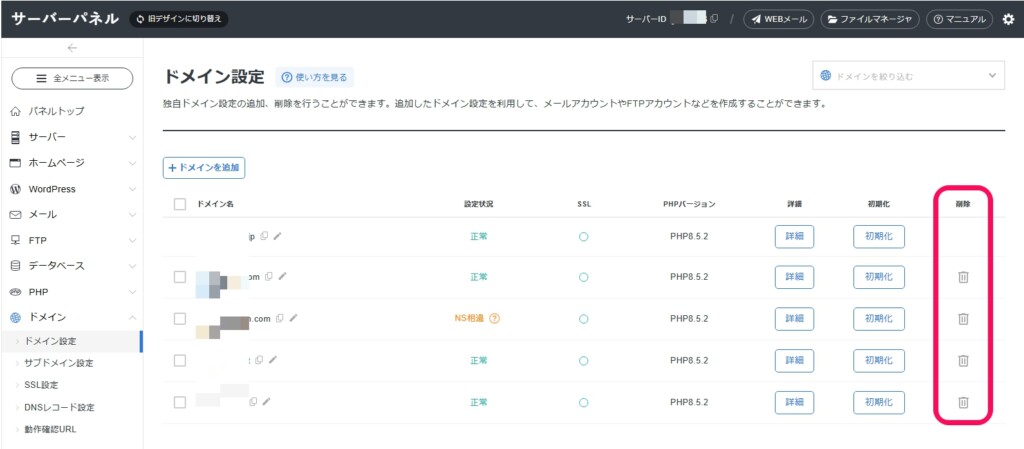
Task: Click pencil edit icon in first domain row
Action: pos(278,237)
